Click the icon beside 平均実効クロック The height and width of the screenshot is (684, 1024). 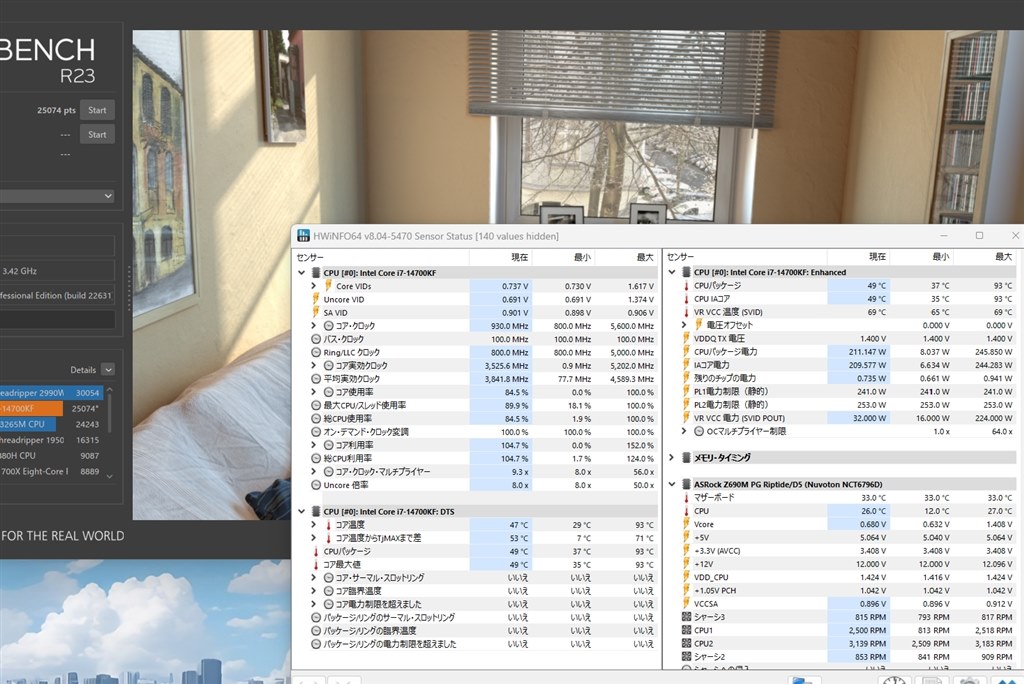click(316, 379)
